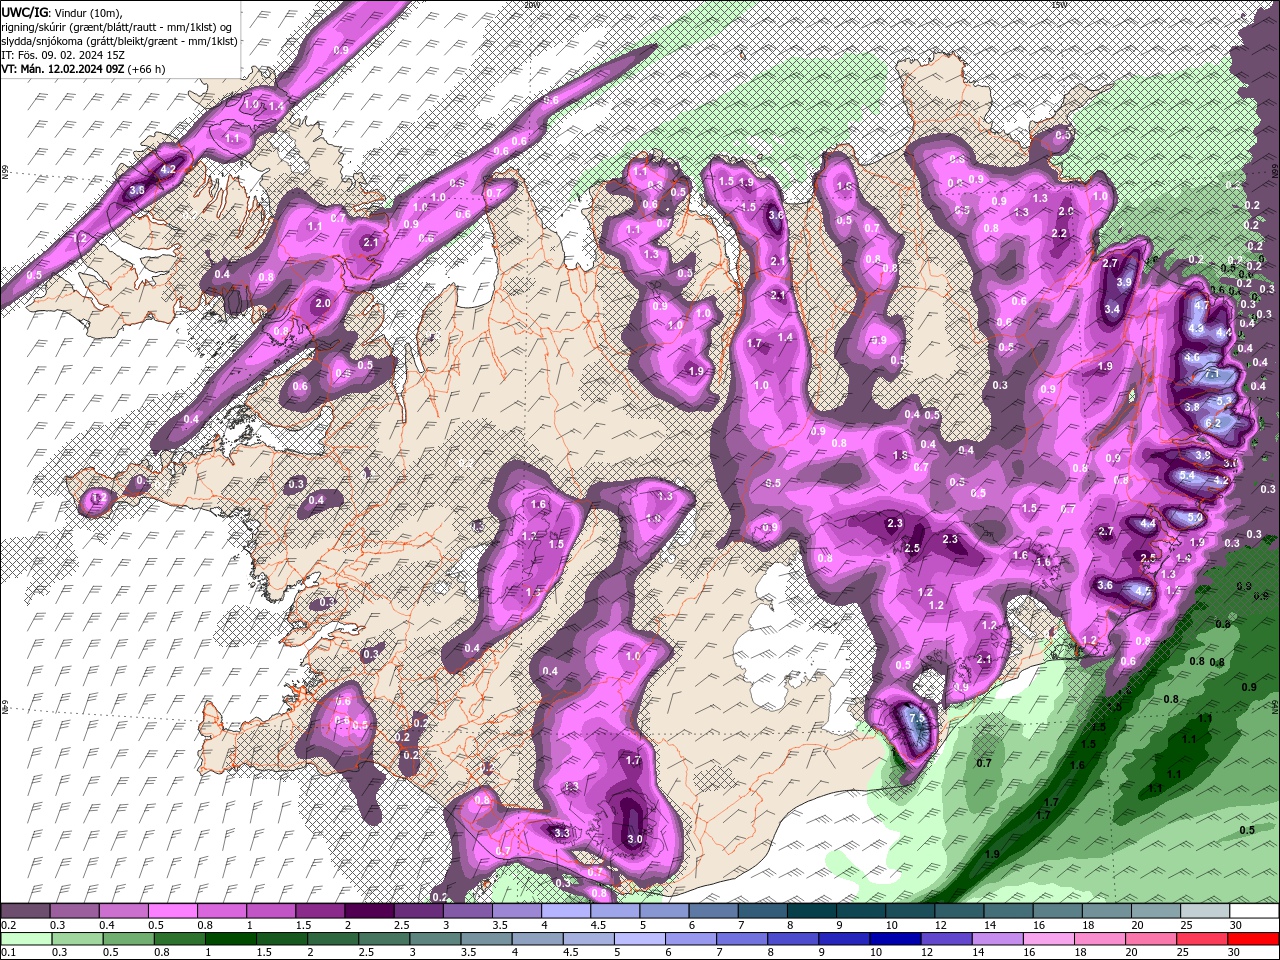Pick pale green lower swatch between 0.1 and 0.3
This screenshot has height=960, width=1280.
click(x=27, y=938)
